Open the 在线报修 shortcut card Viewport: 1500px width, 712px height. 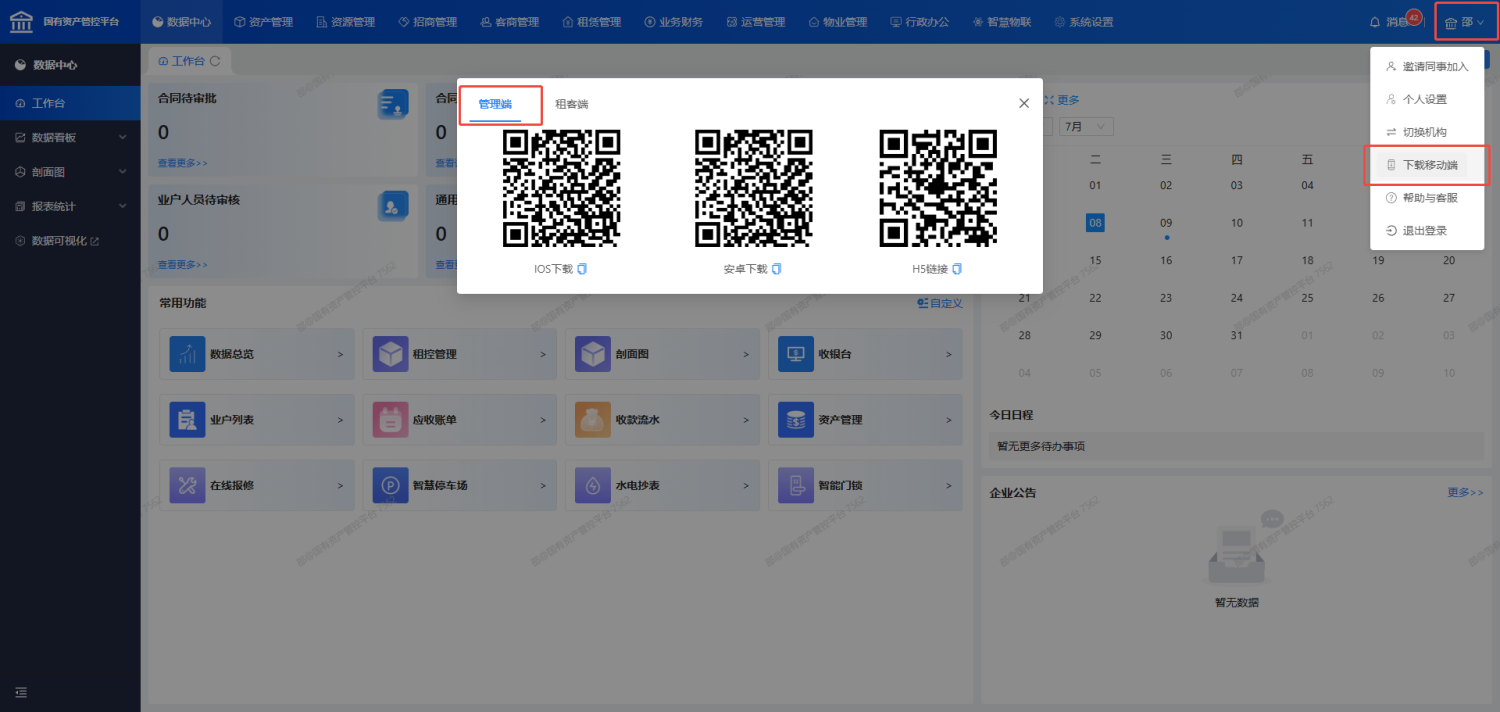point(257,485)
